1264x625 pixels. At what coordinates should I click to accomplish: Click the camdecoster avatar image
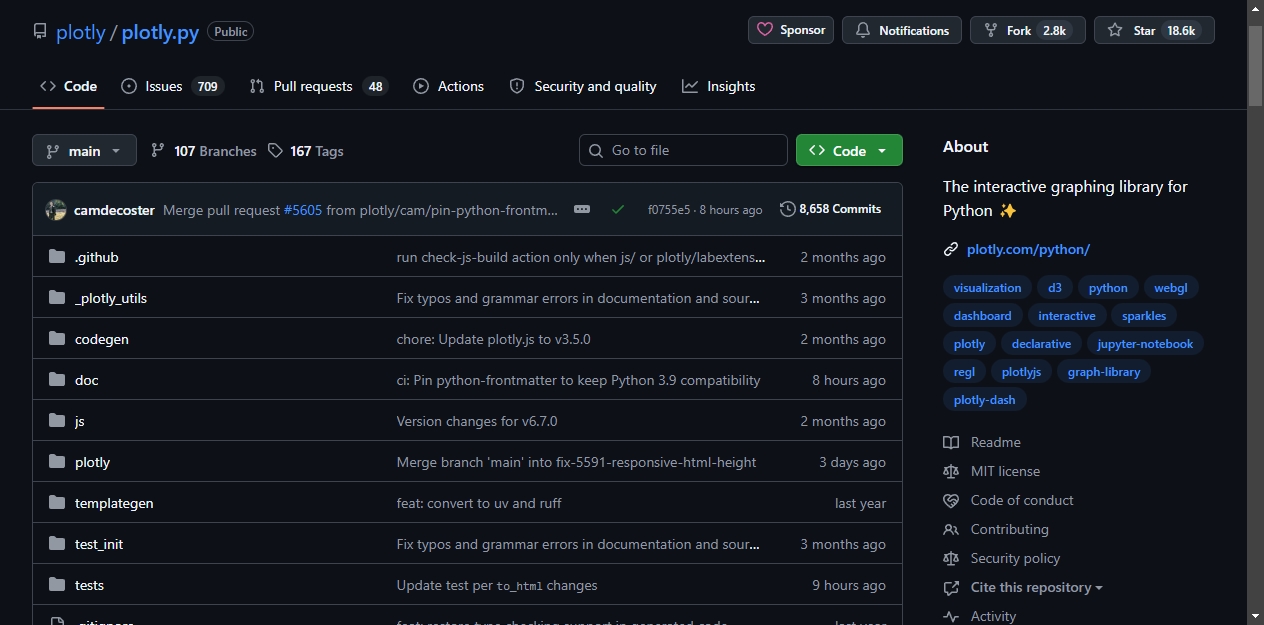tap(56, 210)
